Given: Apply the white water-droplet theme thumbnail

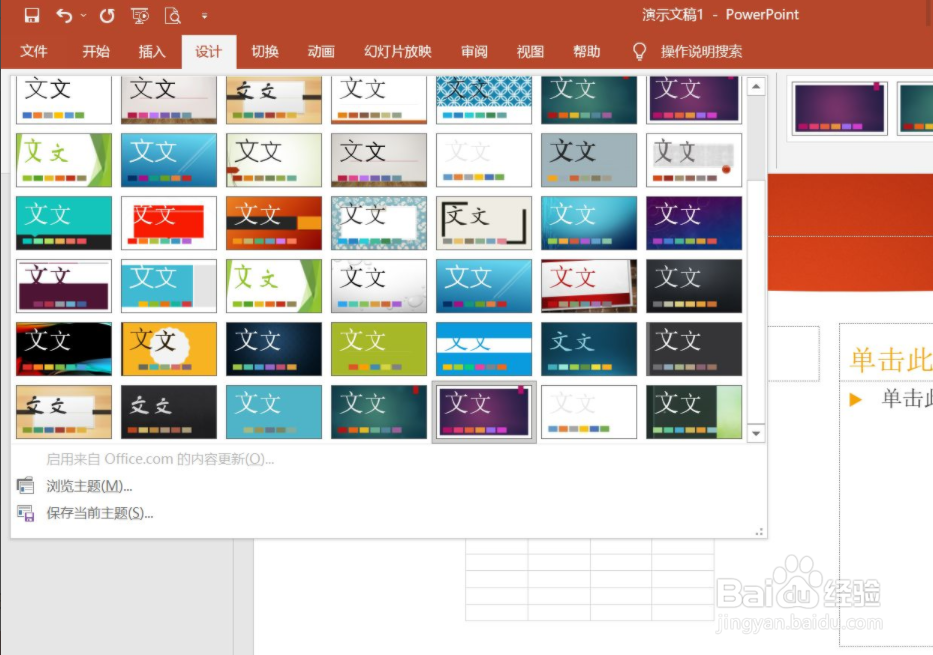Looking at the screenshot, I should pos(379,286).
